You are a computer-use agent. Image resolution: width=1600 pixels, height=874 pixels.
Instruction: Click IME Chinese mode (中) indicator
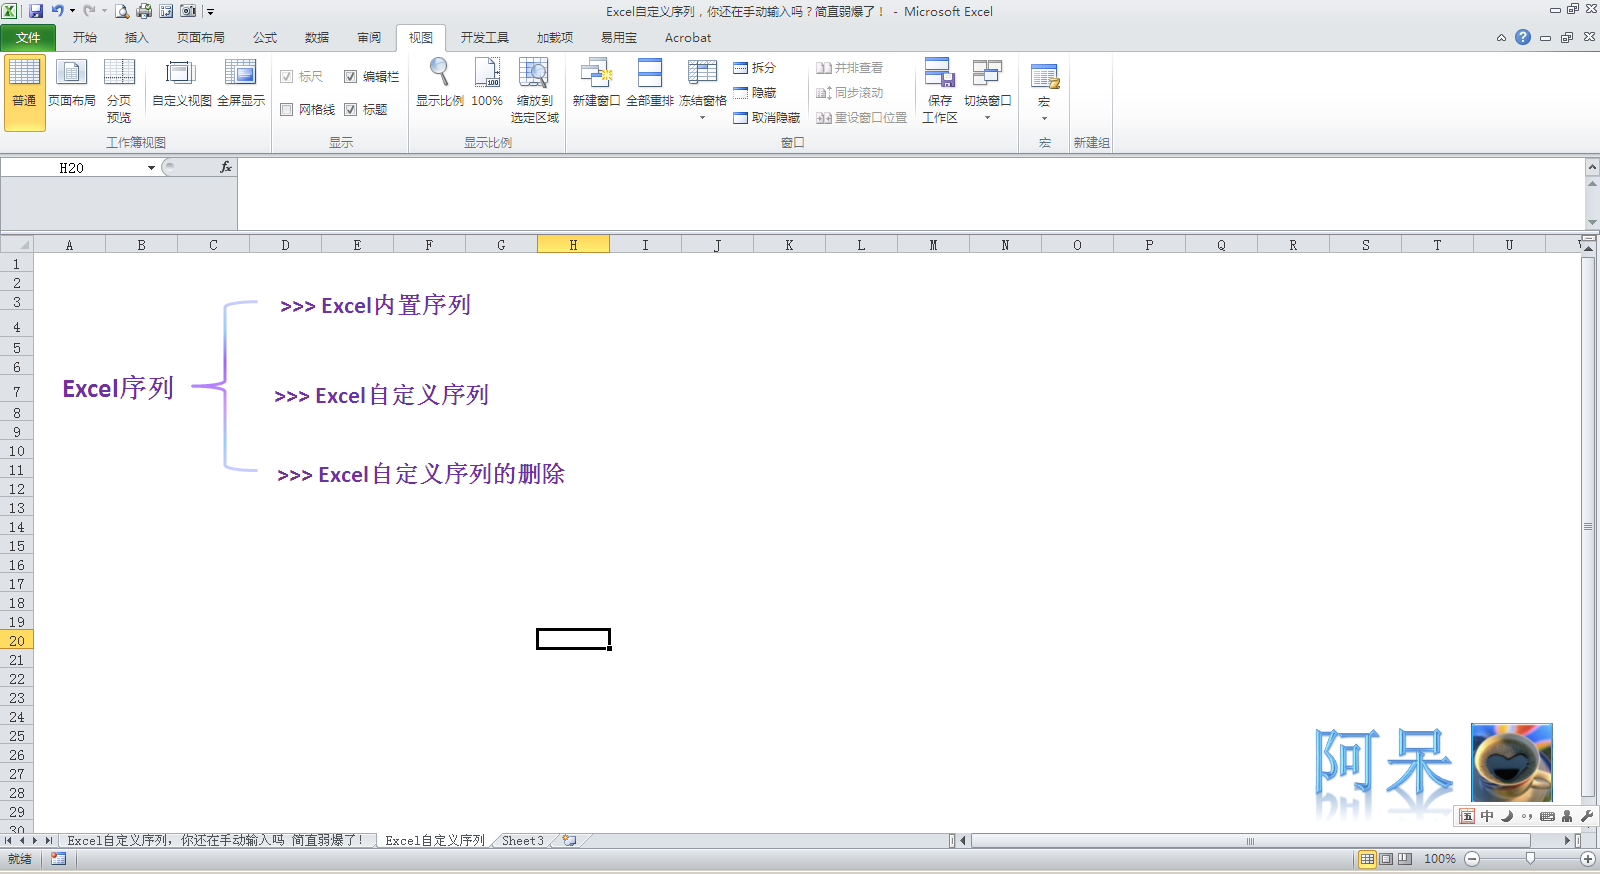coord(1487,816)
